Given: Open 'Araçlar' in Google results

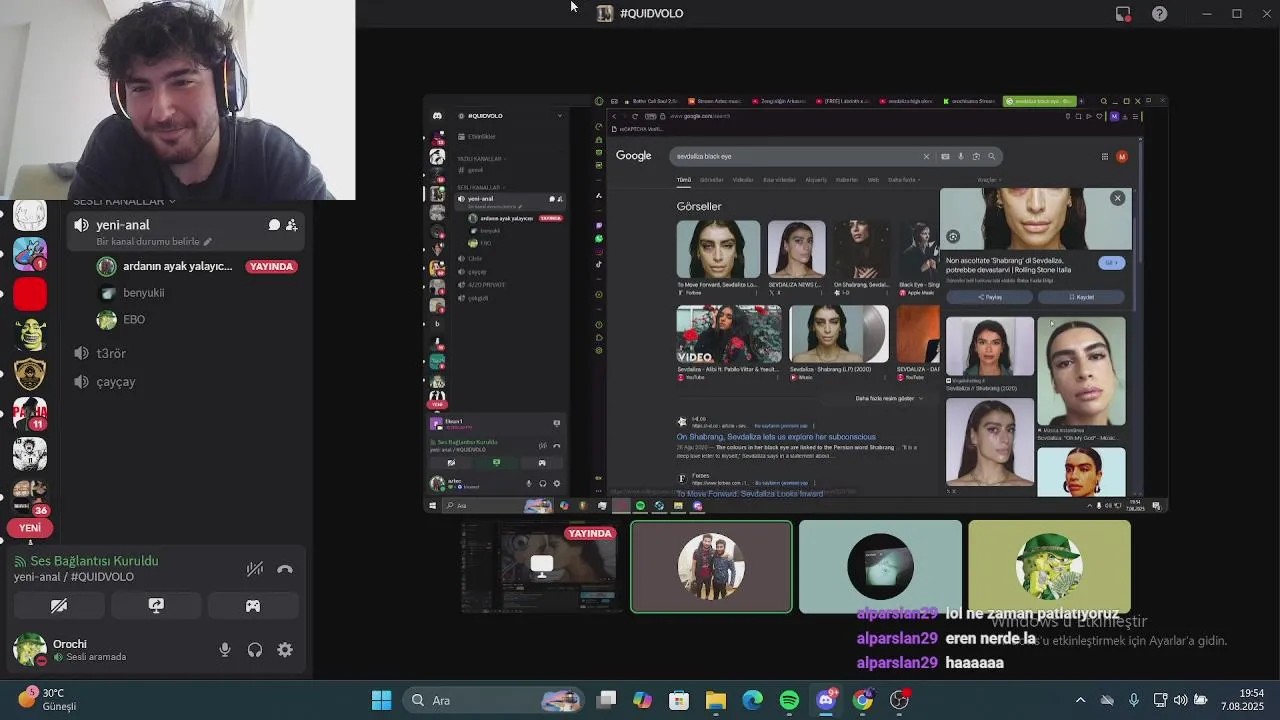Looking at the screenshot, I should (x=987, y=180).
